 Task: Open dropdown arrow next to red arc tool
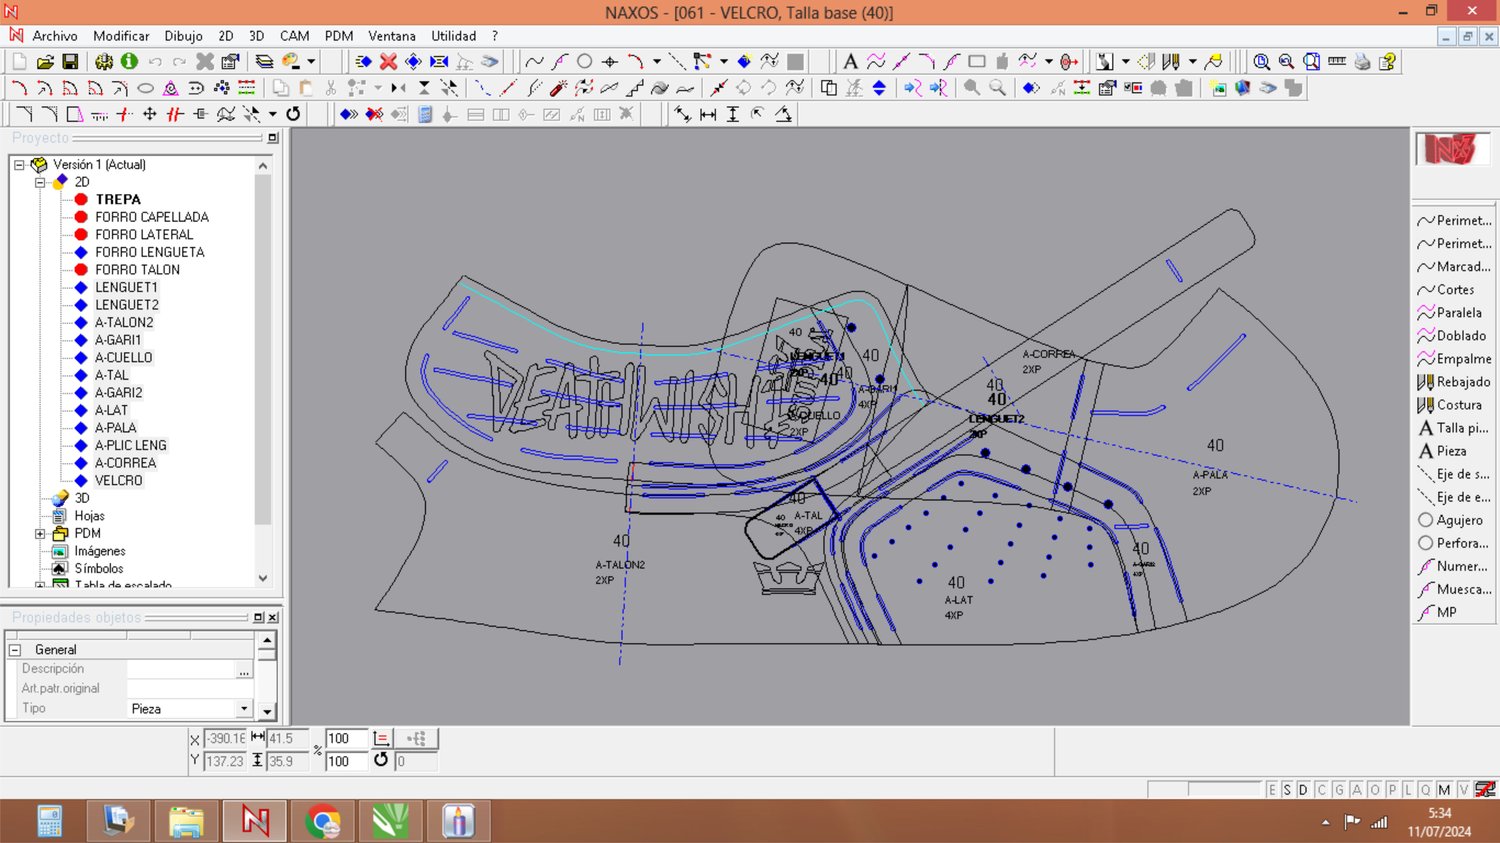(x=657, y=62)
